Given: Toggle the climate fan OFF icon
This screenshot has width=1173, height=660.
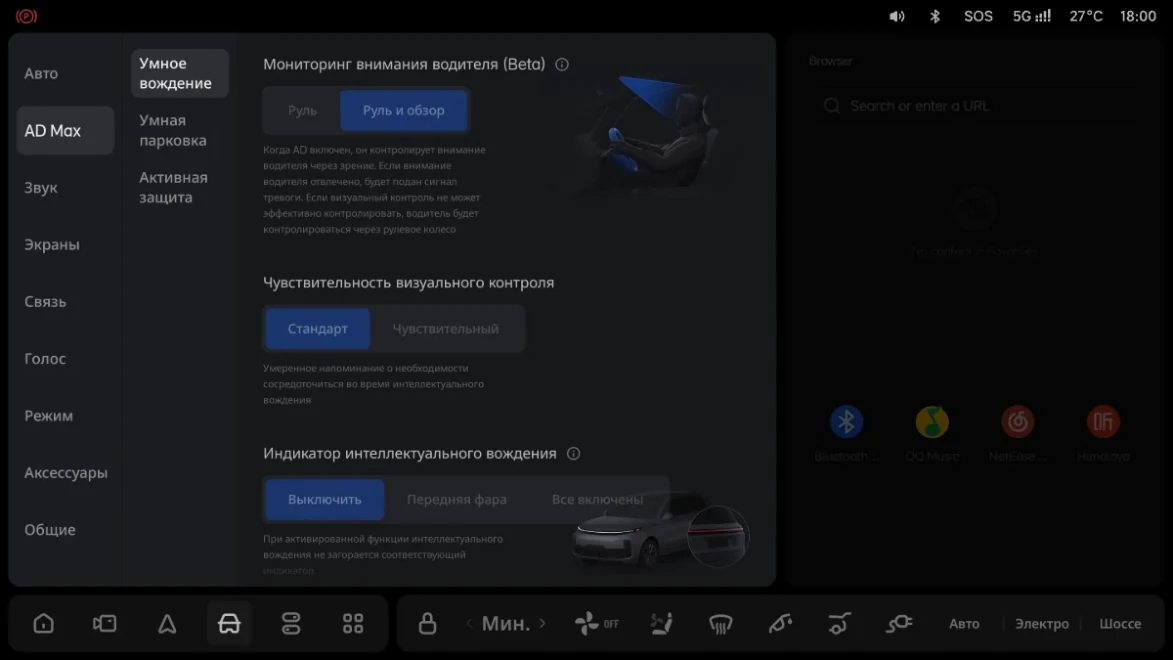Looking at the screenshot, I should tap(596, 623).
